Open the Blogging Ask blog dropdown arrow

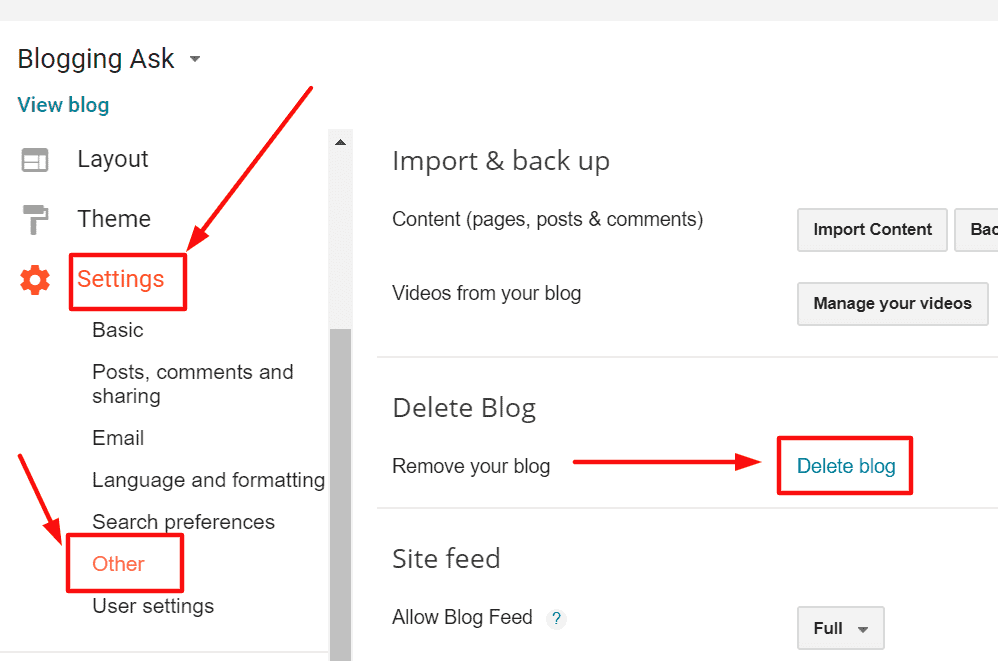(x=195, y=59)
